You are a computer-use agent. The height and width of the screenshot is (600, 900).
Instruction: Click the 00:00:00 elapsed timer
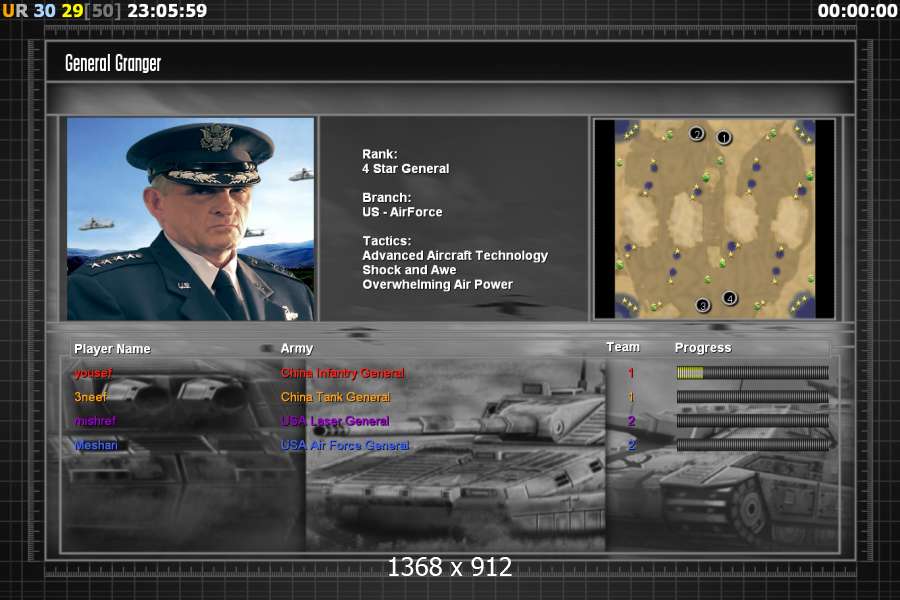[x=857, y=11]
